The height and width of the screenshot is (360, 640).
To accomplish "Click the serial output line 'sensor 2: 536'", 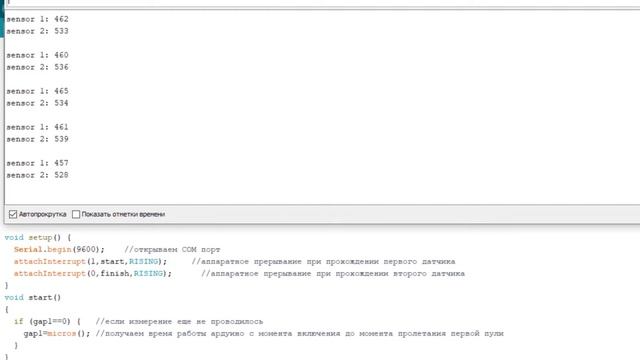I will 37,67.
